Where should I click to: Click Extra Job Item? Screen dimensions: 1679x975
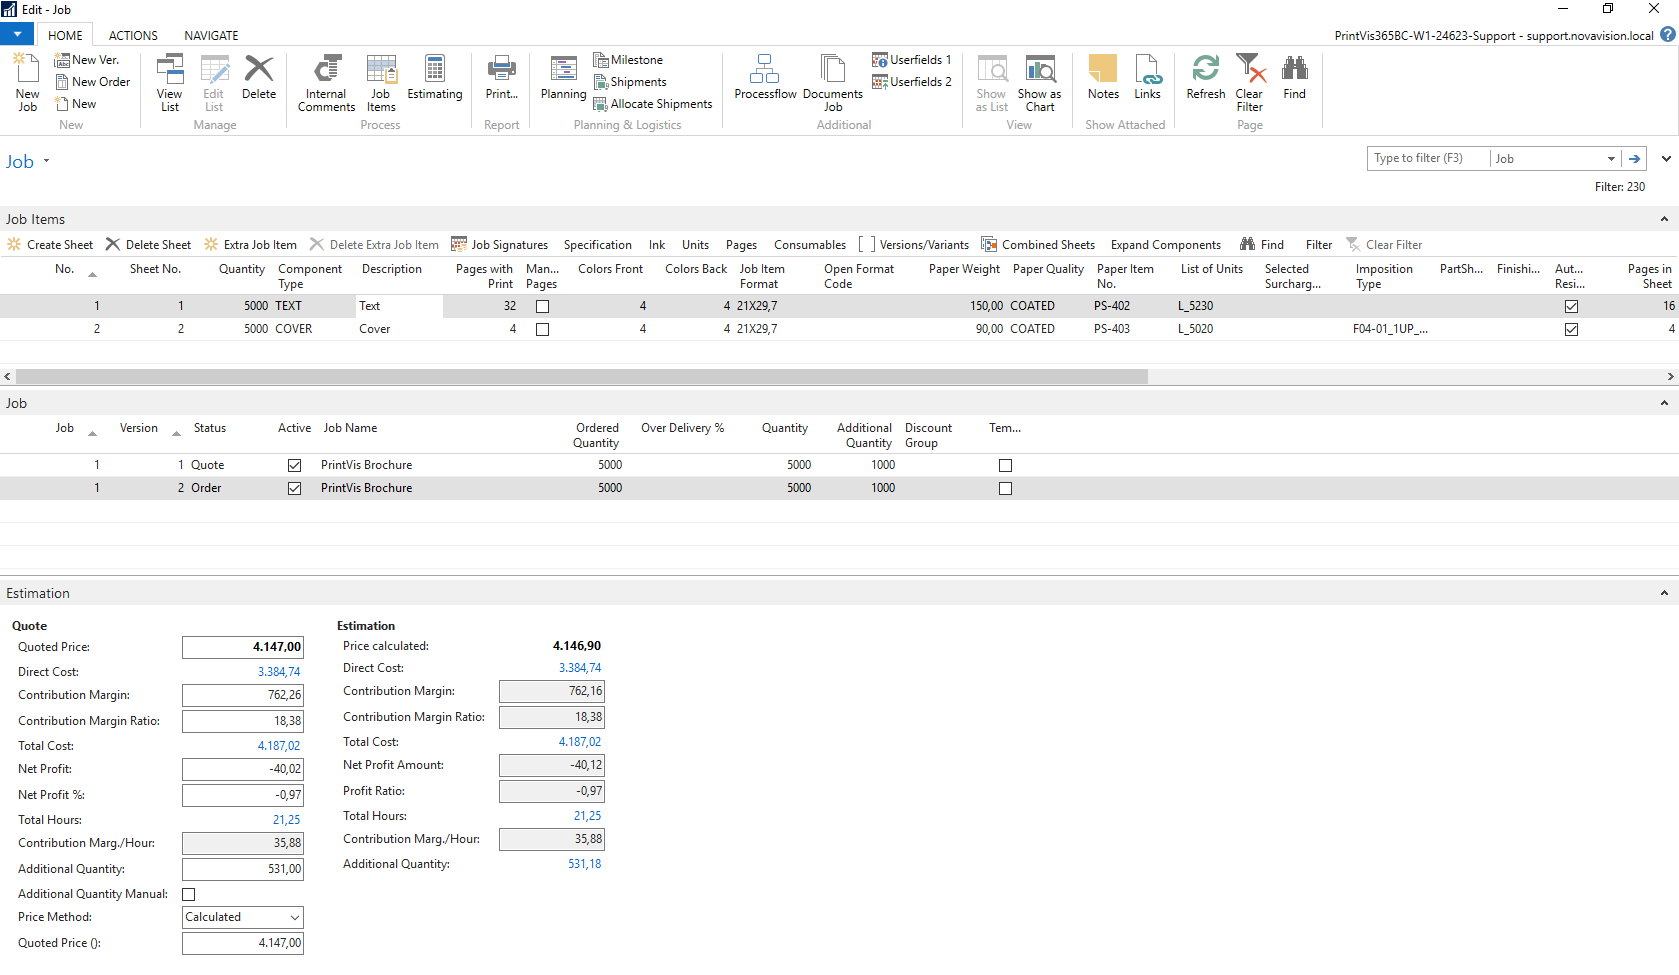(x=250, y=245)
